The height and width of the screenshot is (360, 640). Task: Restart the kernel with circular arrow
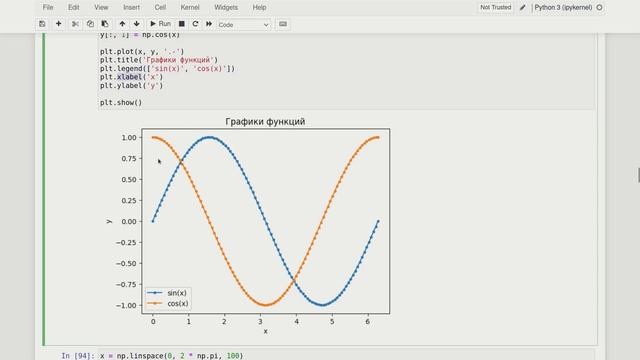[x=195, y=24]
